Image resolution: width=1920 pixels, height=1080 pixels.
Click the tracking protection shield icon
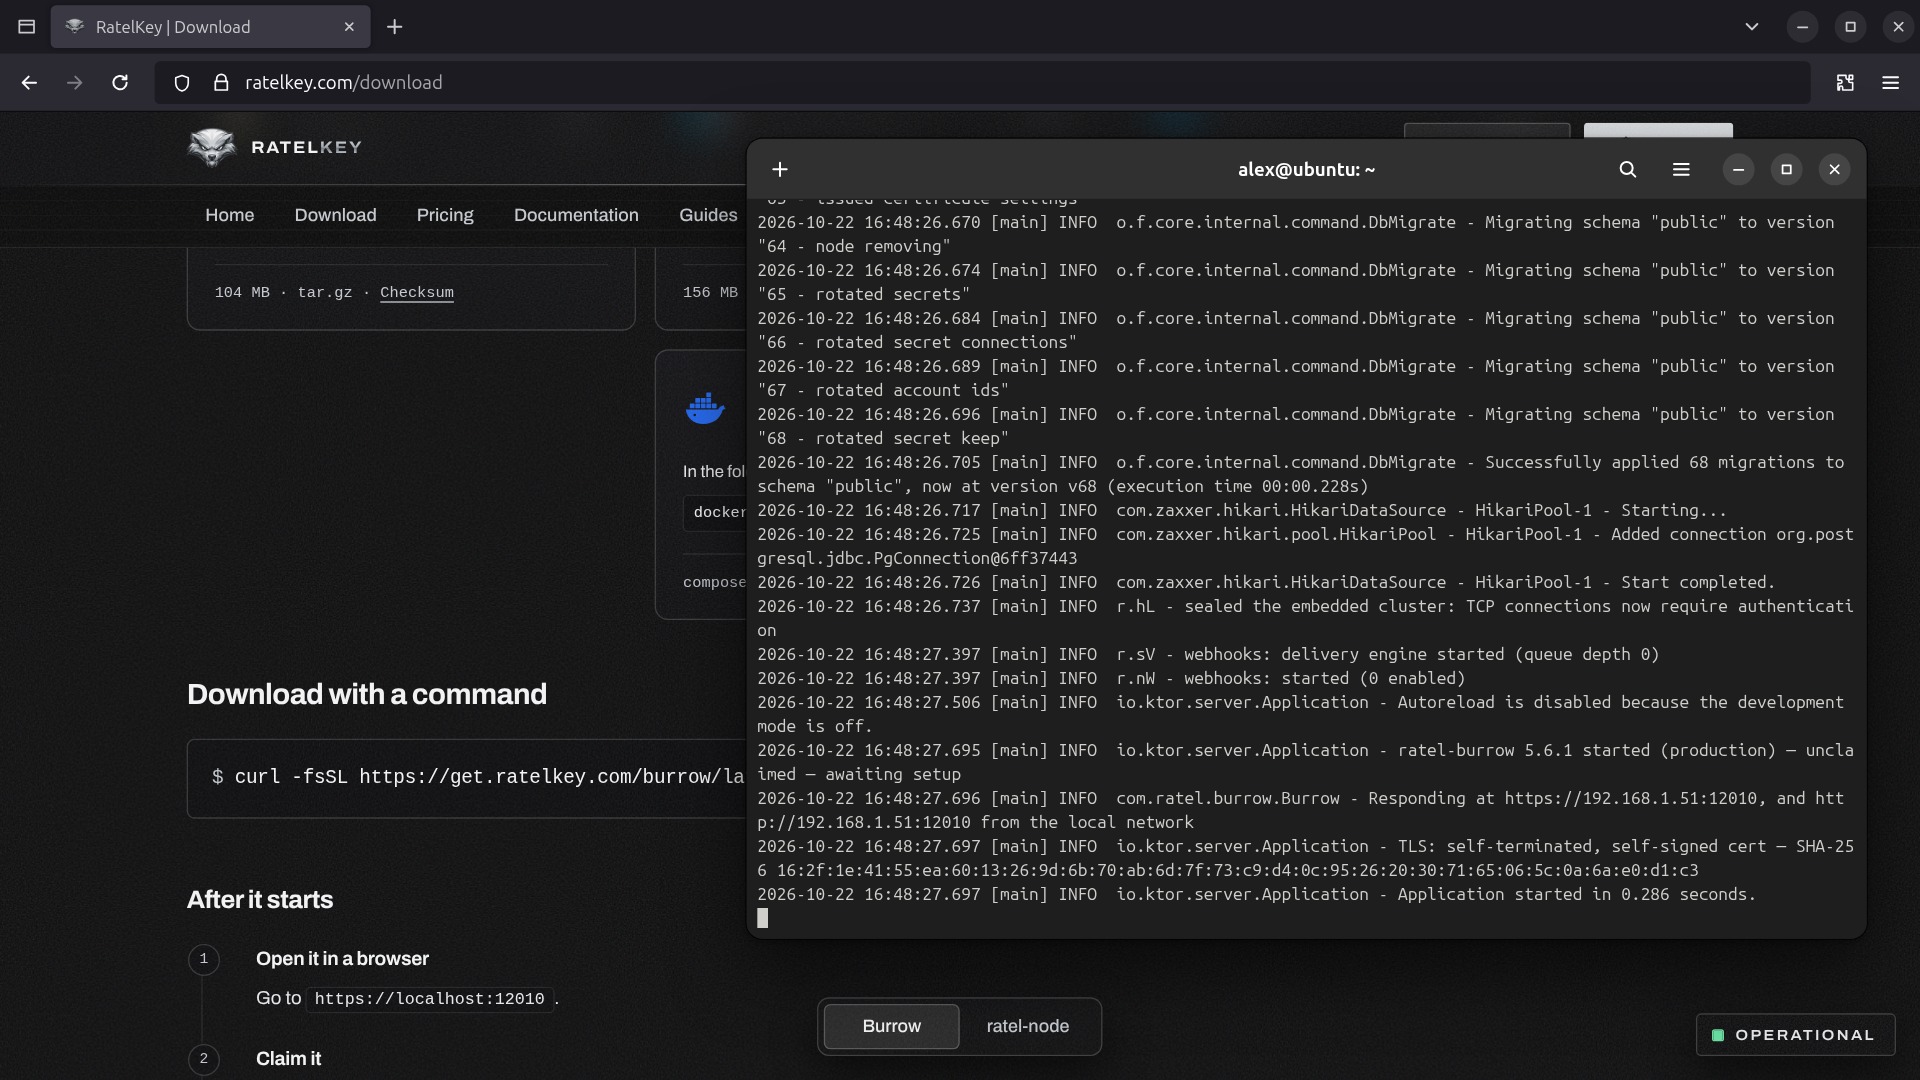[182, 83]
